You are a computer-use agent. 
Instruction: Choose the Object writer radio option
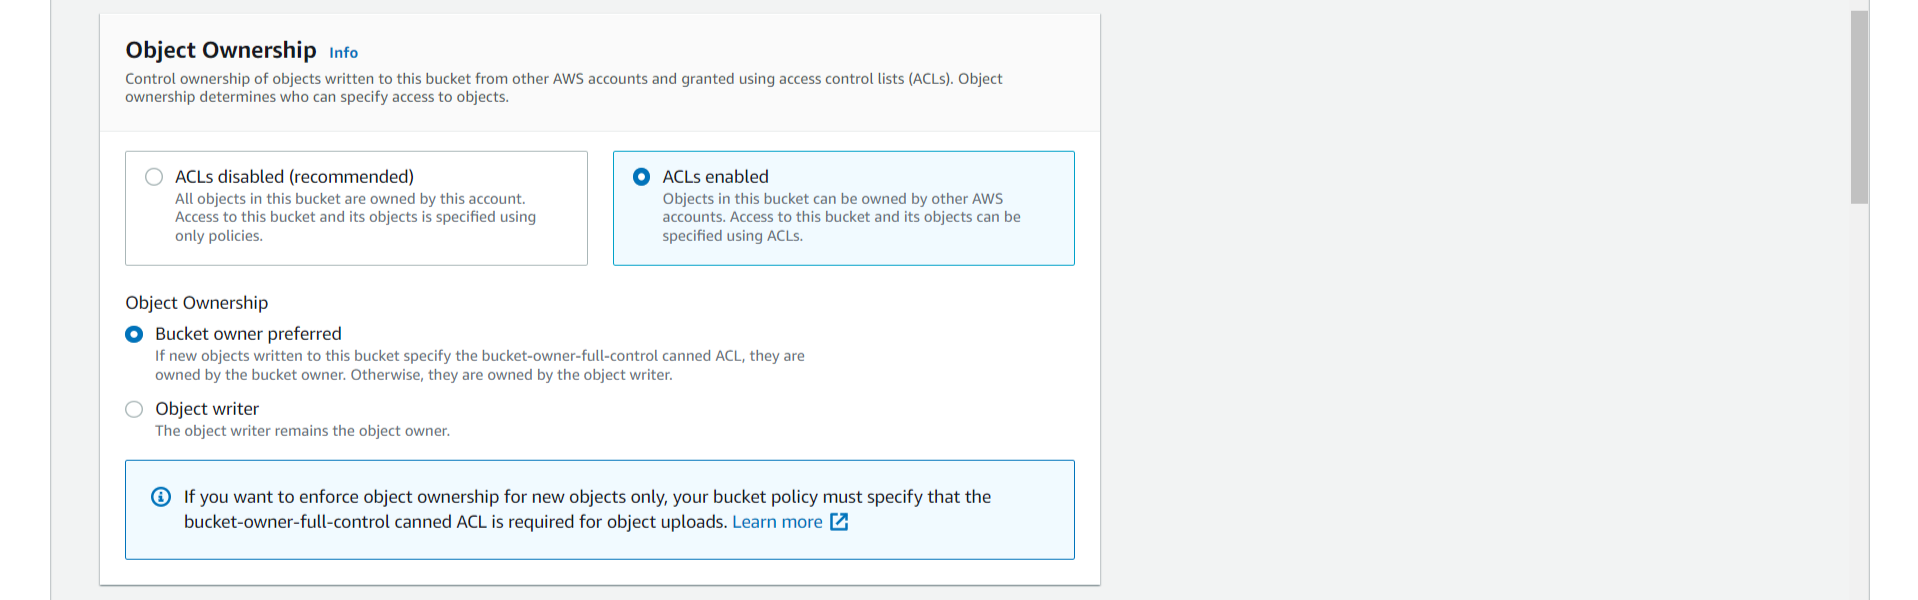tap(134, 409)
